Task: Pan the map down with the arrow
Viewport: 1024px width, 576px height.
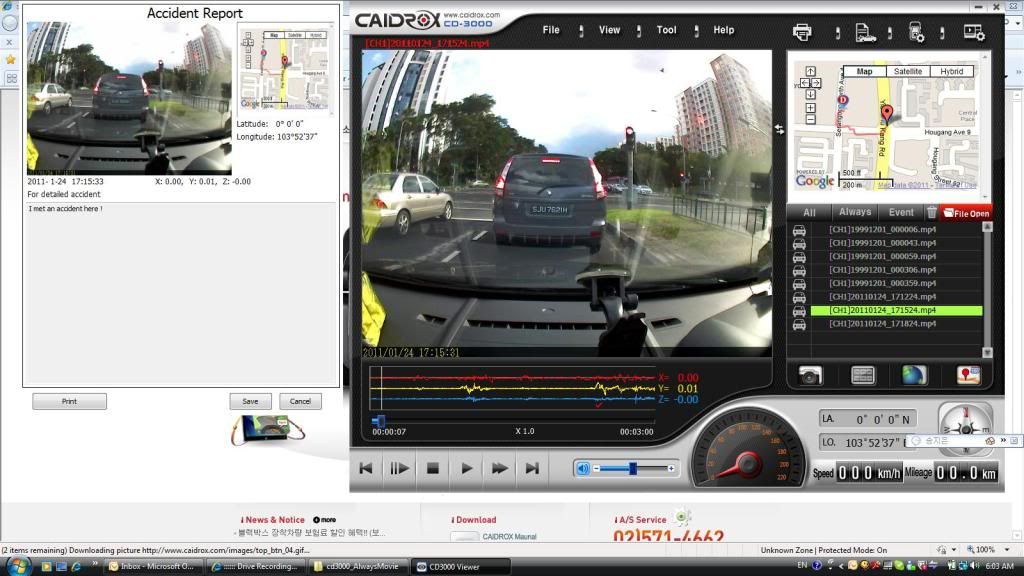Action: pyautogui.click(x=810, y=95)
